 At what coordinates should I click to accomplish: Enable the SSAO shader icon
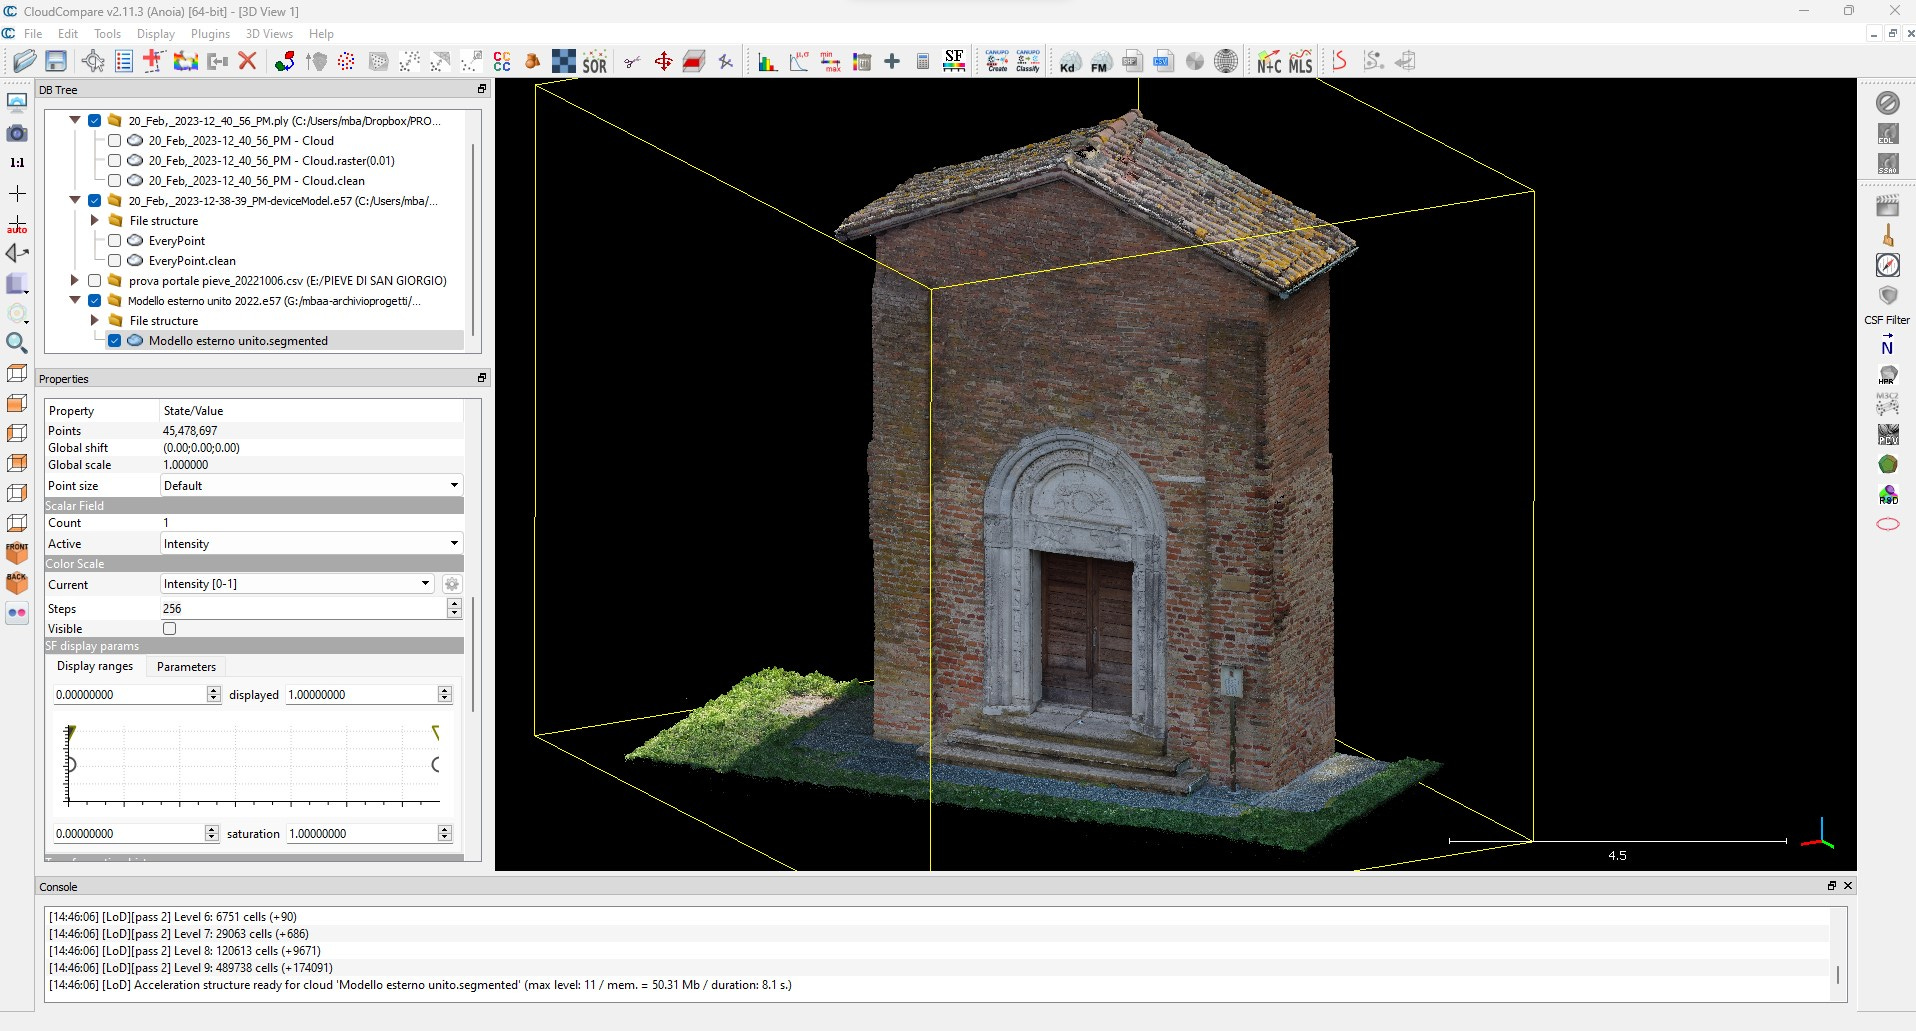[1887, 163]
